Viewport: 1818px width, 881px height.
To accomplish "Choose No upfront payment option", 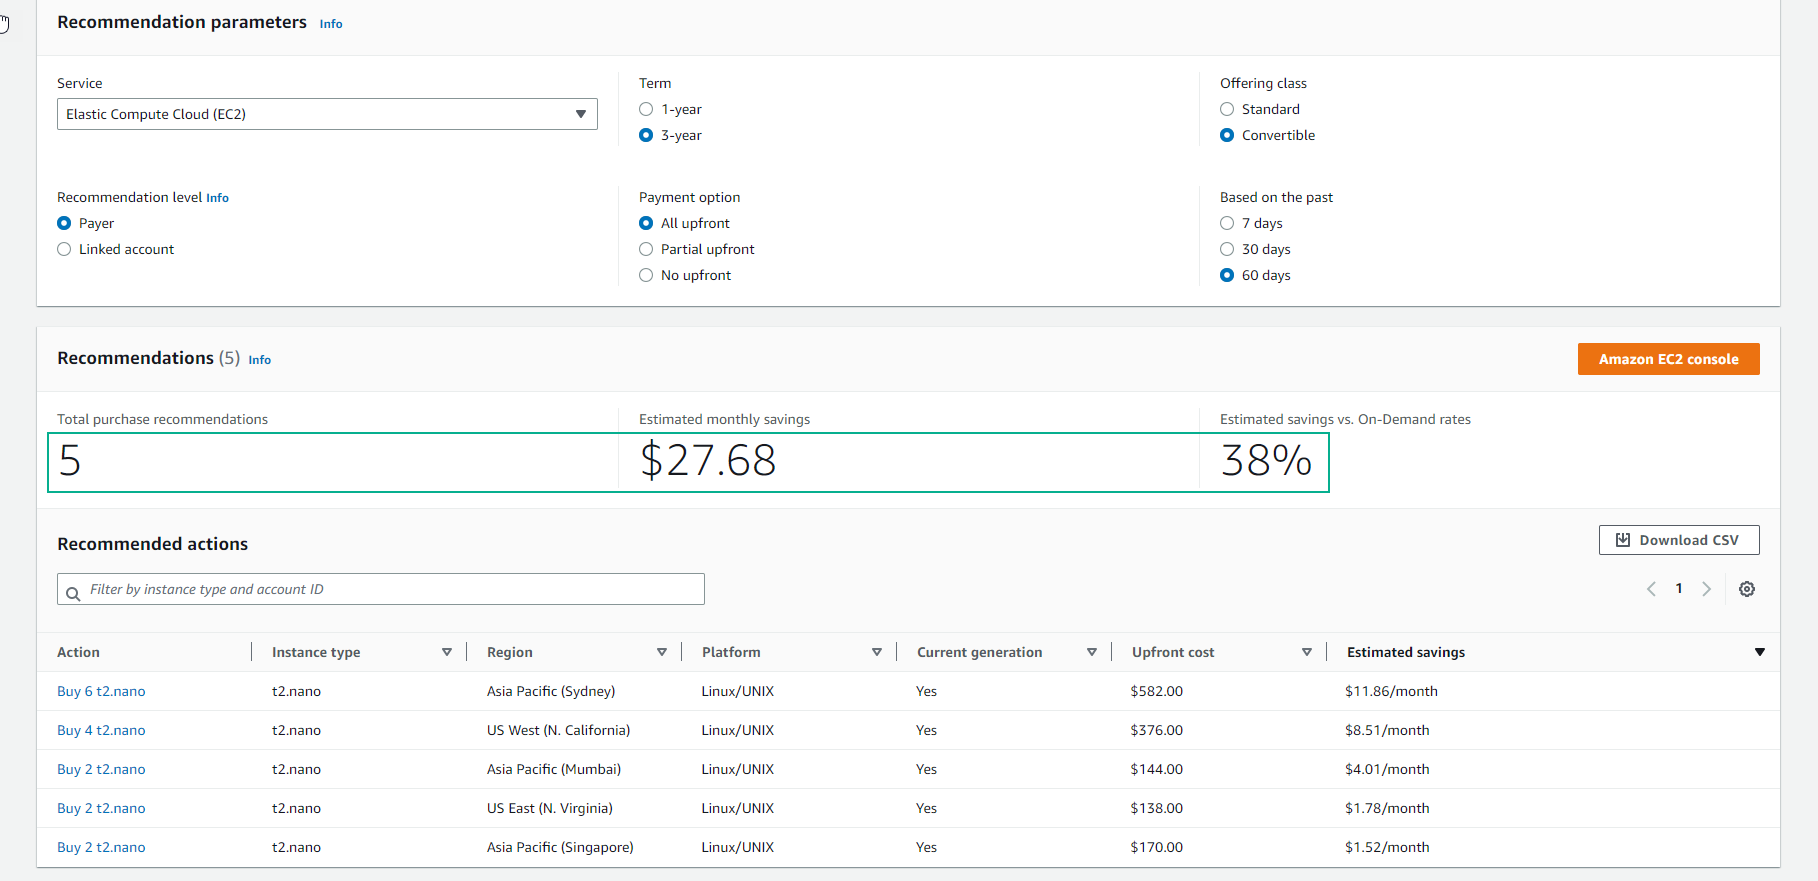I will point(646,275).
